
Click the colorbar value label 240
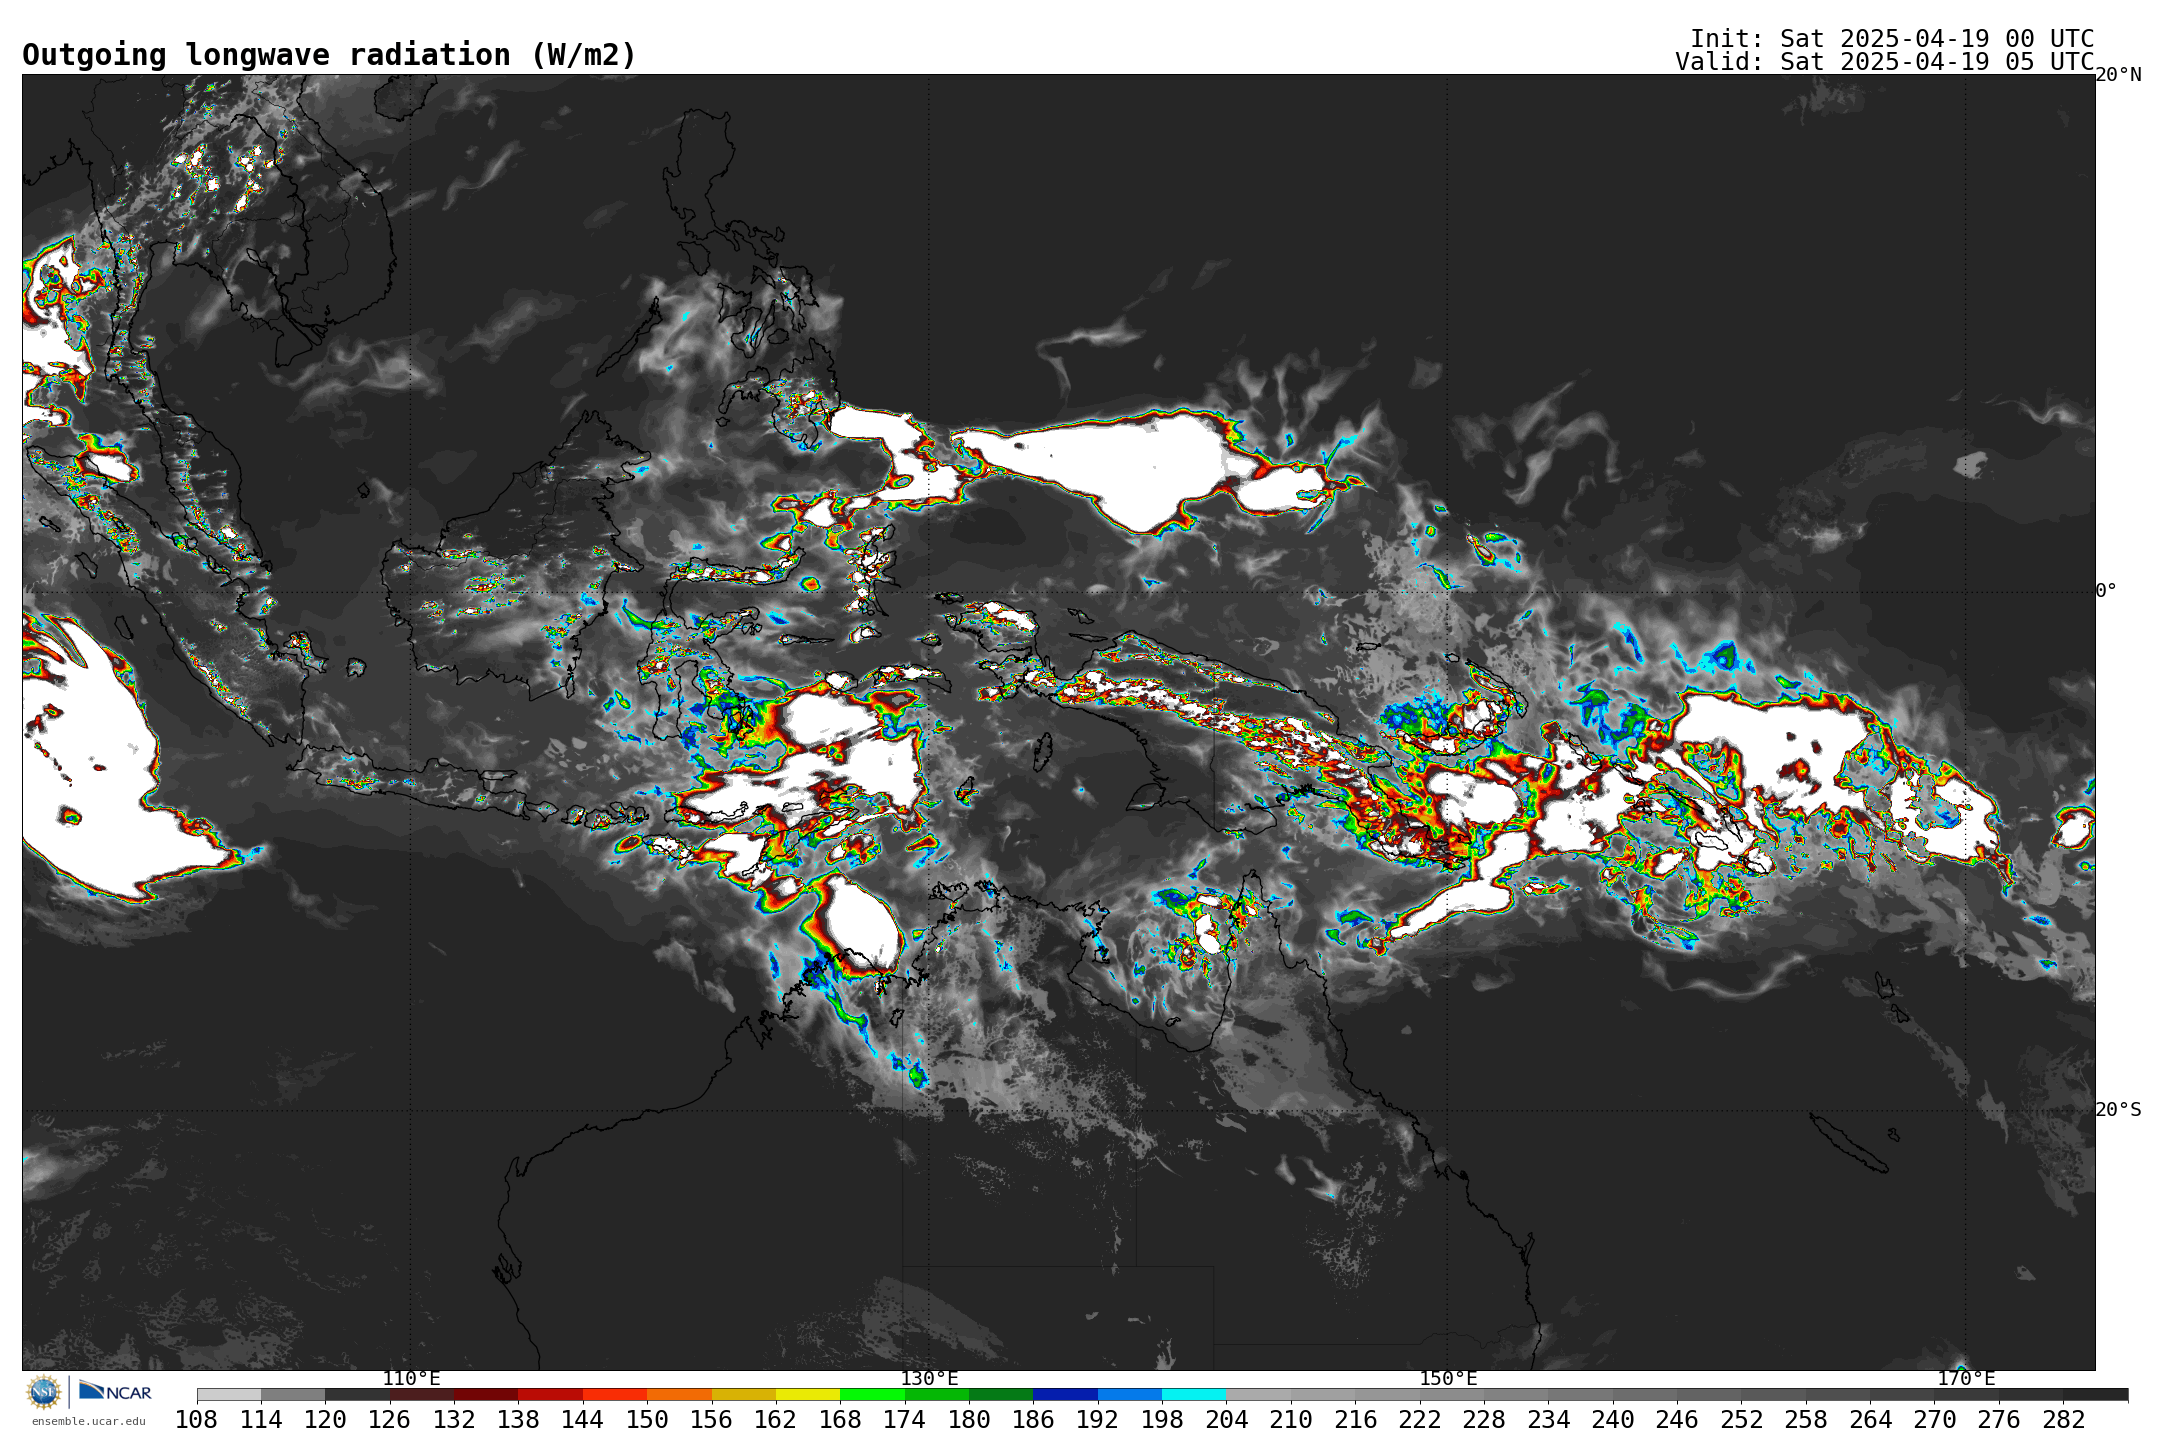click(1613, 1419)
